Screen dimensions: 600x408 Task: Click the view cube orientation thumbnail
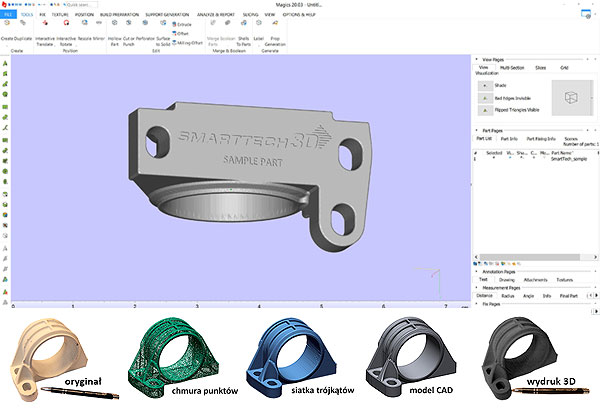coord(571,98)
